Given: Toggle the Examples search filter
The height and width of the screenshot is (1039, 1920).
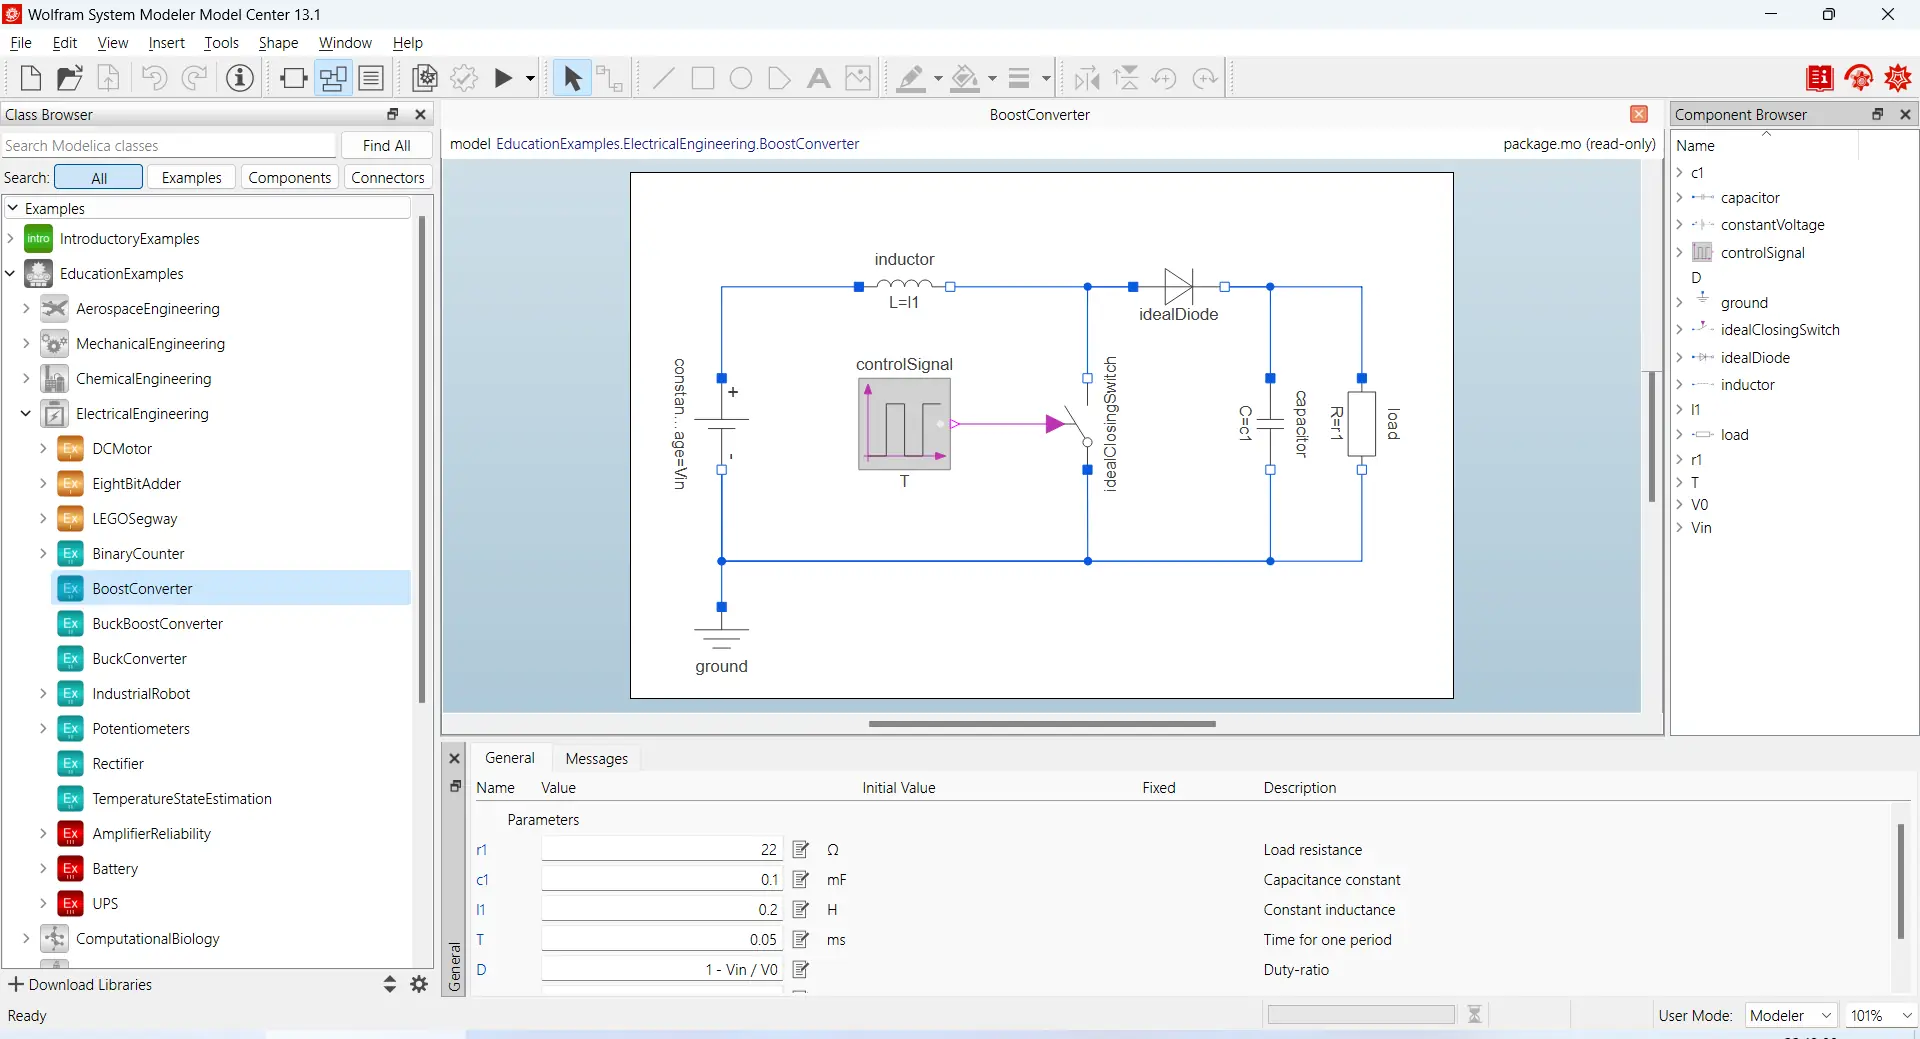Looking at the screenshot, I should click(x=191, y=177).
